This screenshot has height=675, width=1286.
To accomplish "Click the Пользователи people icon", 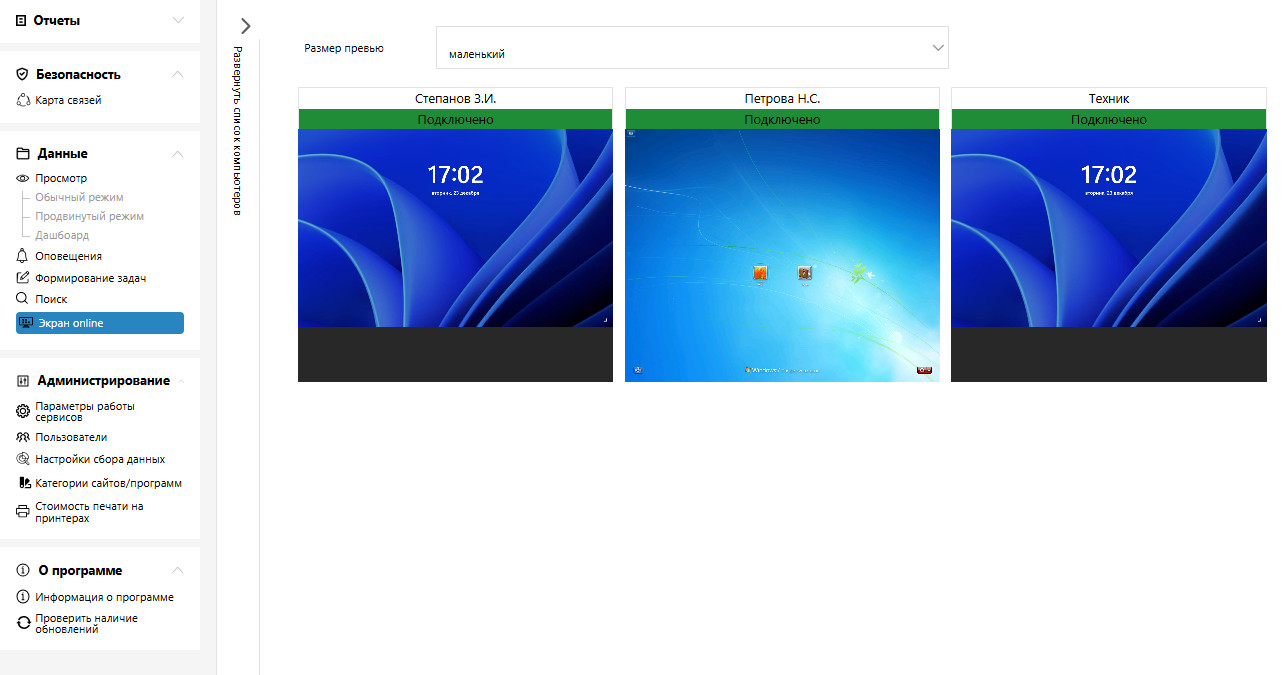I will tap(24, 437).
